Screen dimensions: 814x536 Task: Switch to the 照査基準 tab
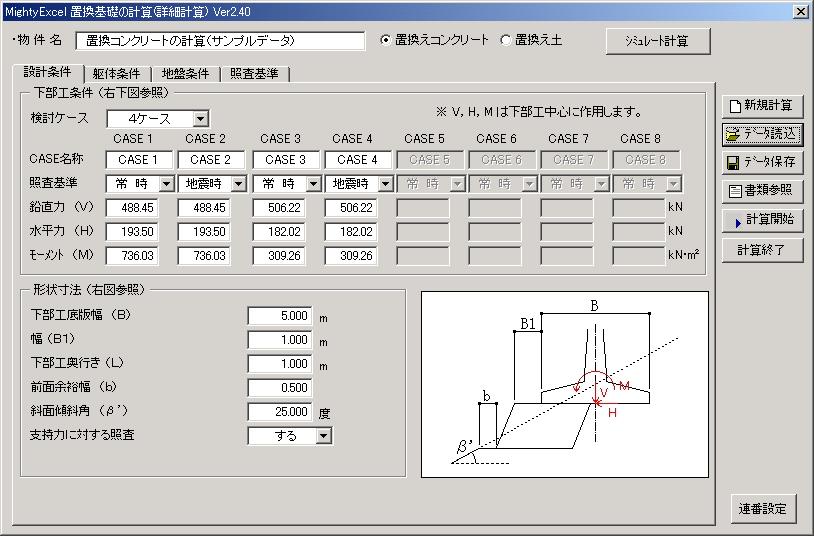pyautogui.click(x=254, y=74)
